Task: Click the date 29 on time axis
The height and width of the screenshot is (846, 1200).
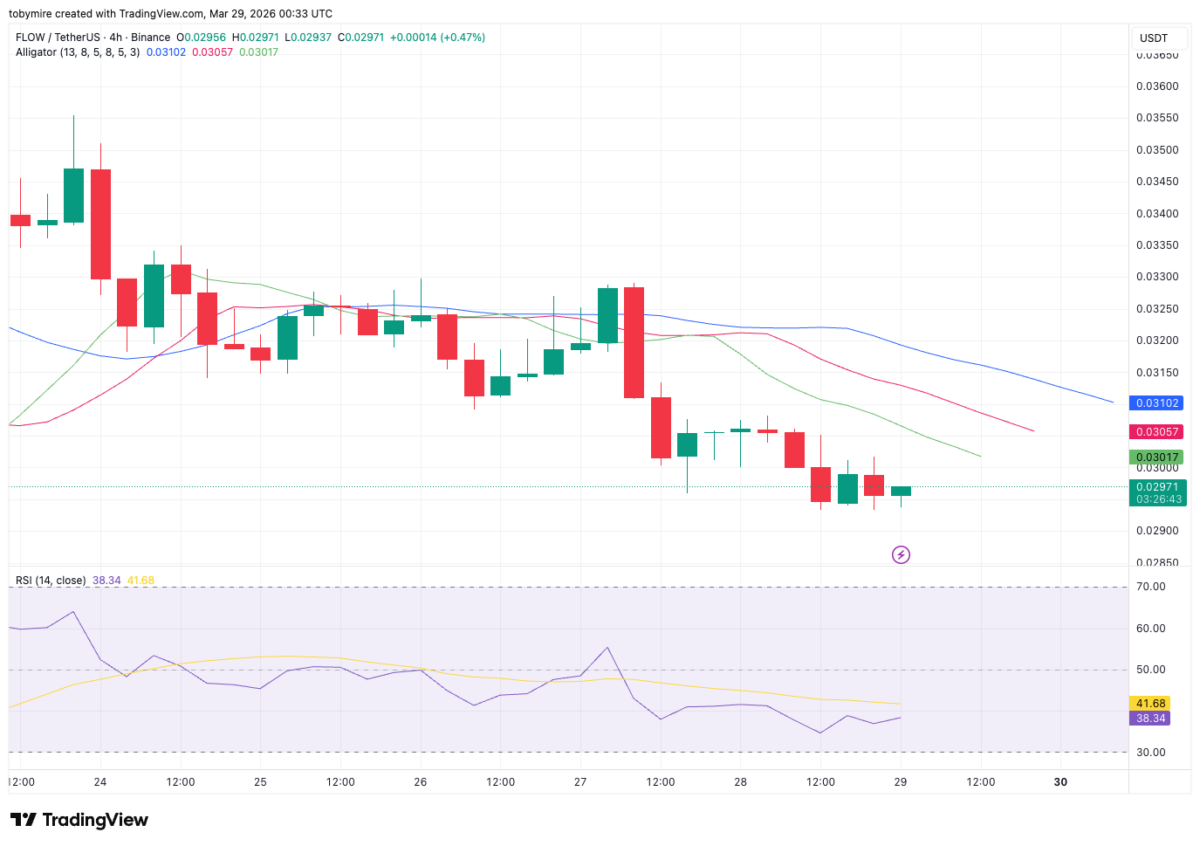Action: 900,782
